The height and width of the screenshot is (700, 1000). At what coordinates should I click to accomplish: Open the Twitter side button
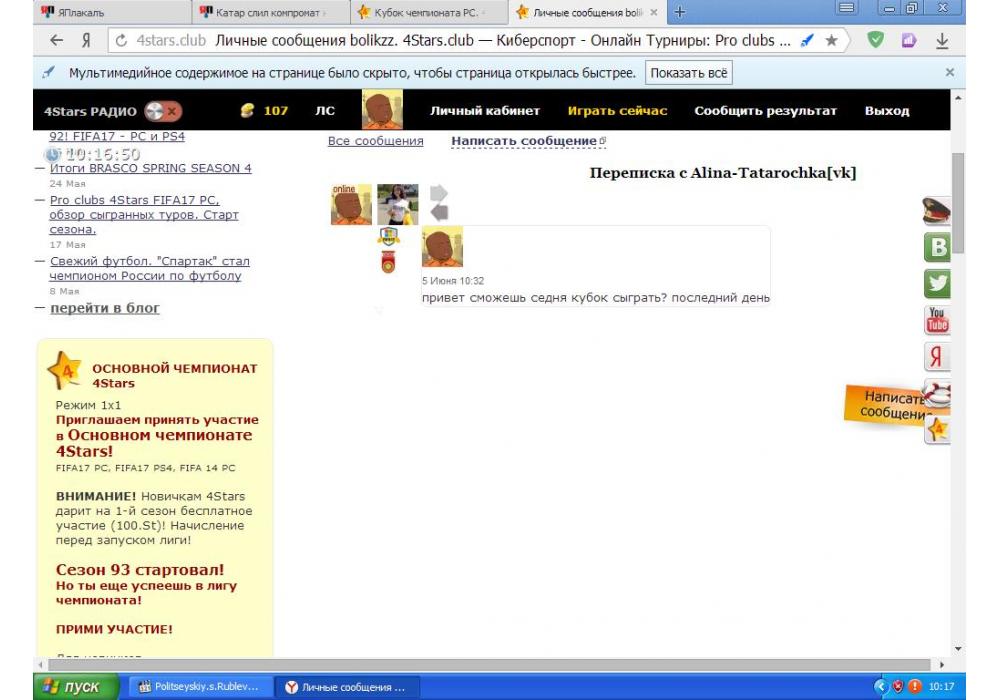pyautogui.click(x=938, y=284)
